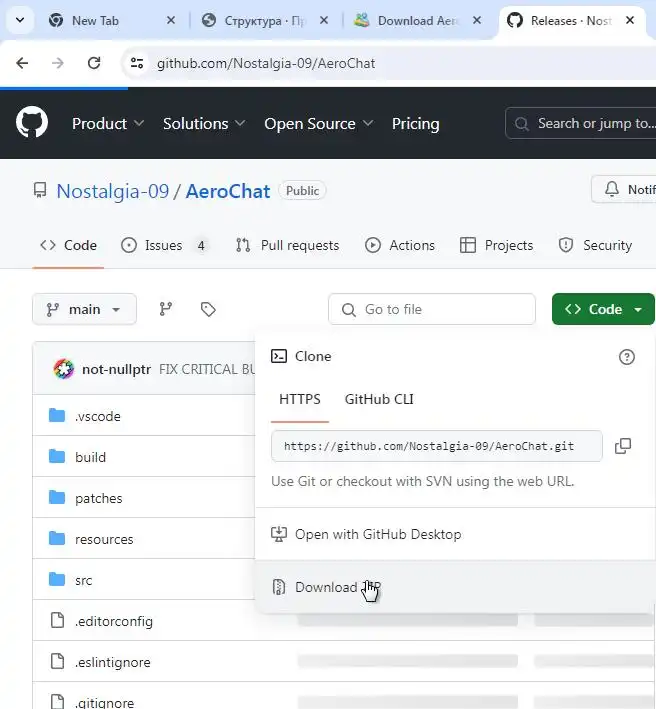Screen dimensions: 656x709
Task: Open the Actions tab
Action: (x=400, y=245)
